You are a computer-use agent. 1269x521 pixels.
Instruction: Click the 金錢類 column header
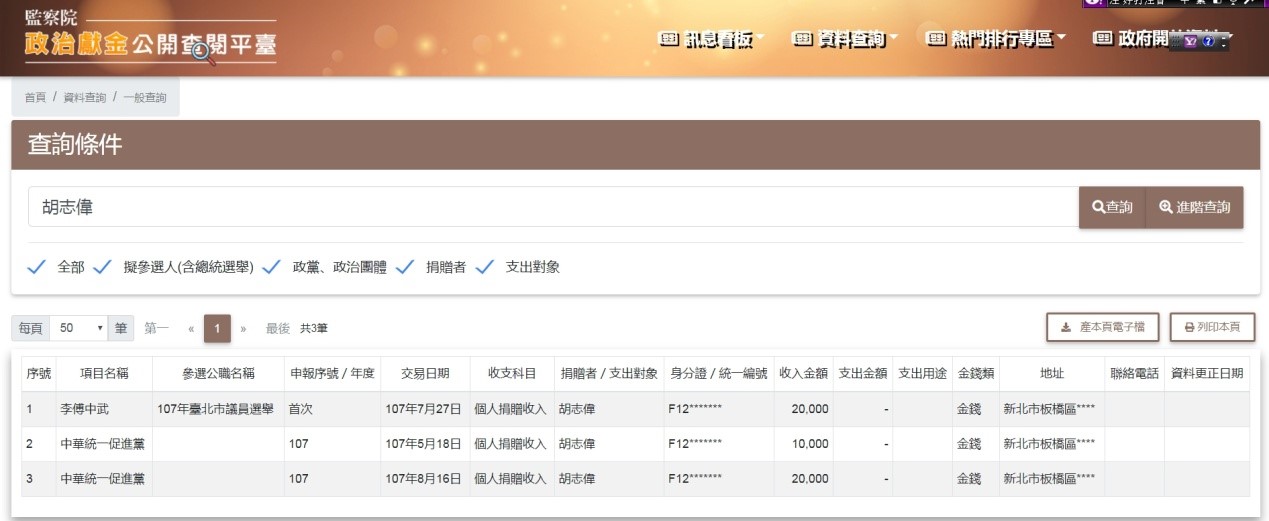[x=975, y=373]
